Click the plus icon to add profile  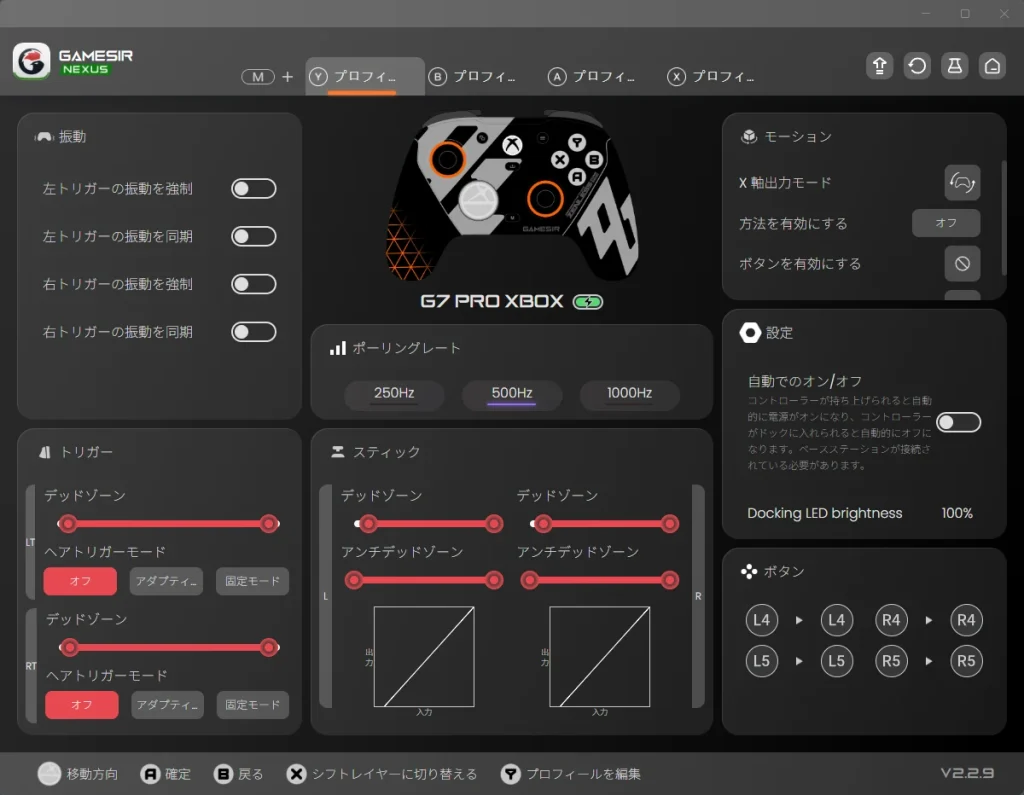click(288, 77)
